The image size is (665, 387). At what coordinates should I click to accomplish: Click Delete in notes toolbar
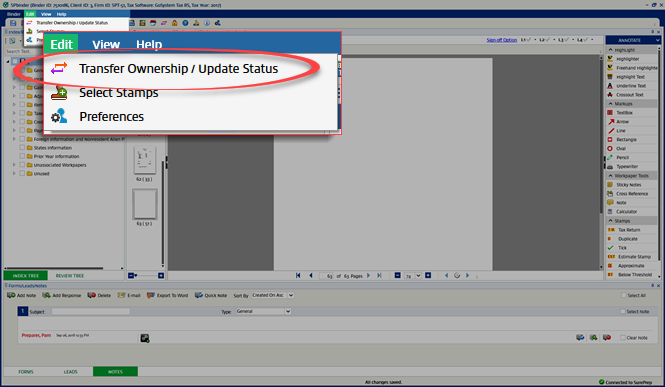pyautogui.click(x=99, y=295)
